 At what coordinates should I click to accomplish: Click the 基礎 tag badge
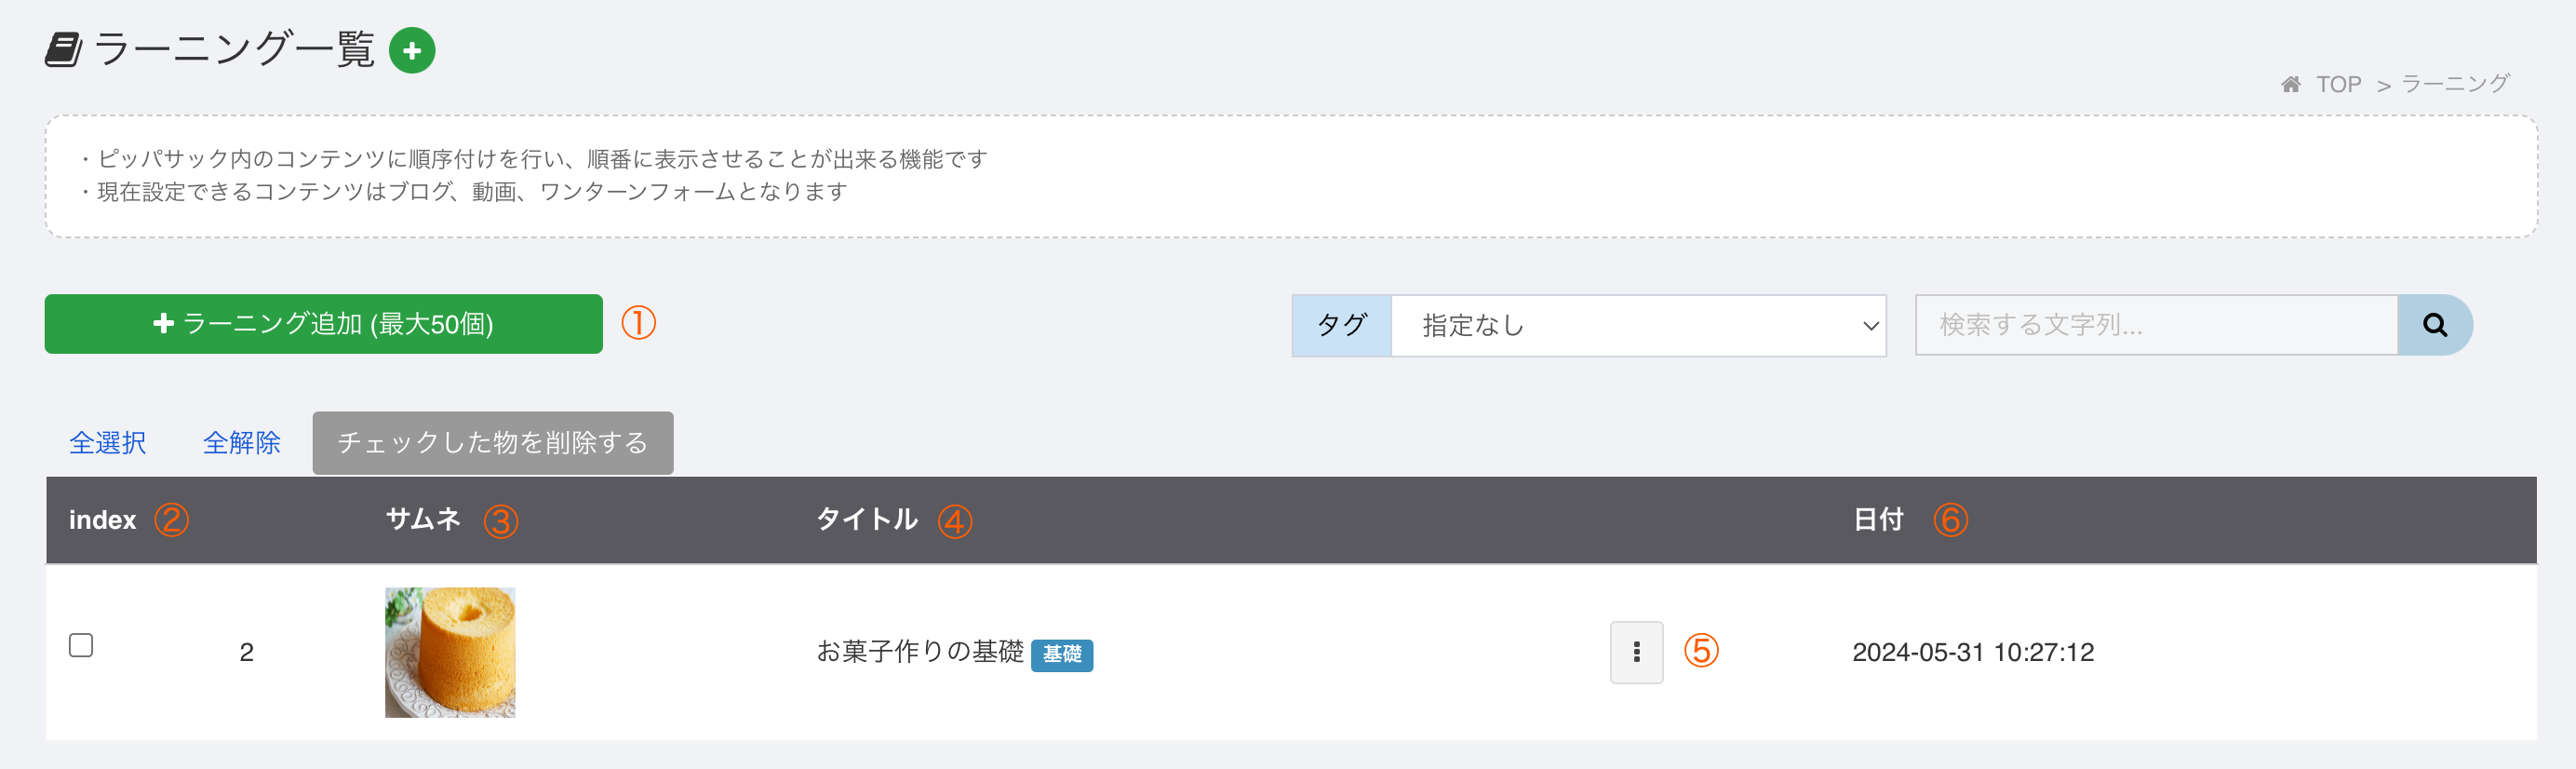[x=1062, y=654]
